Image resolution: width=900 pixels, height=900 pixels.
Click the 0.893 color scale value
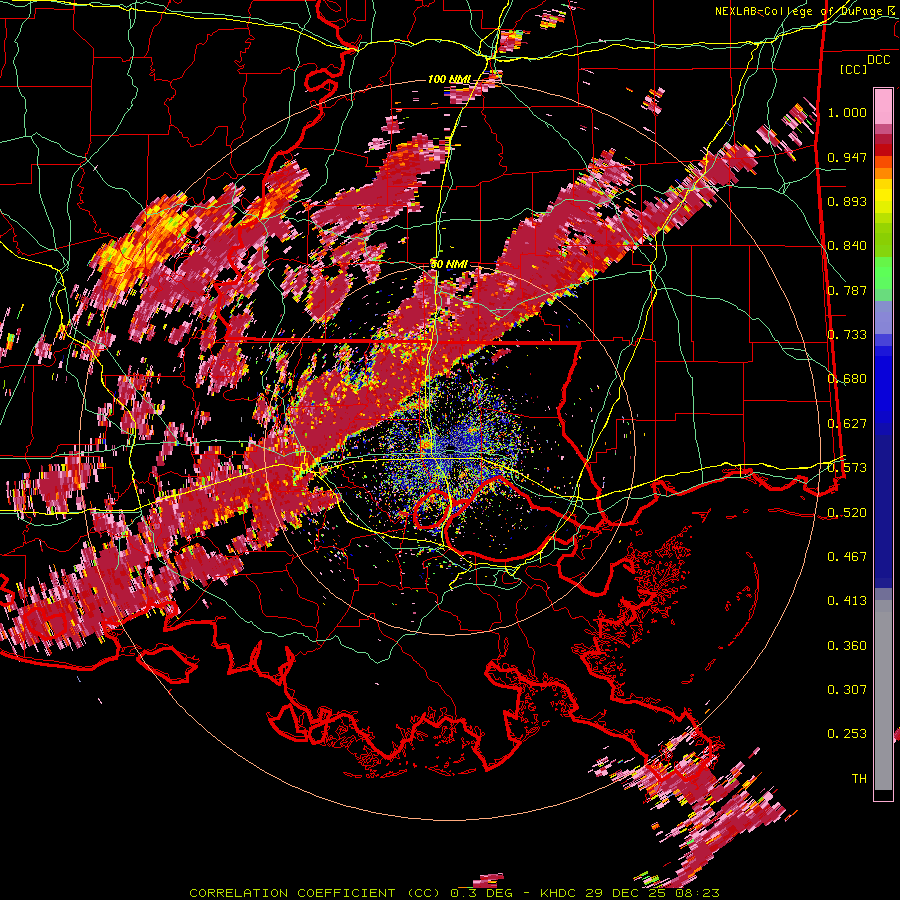pos(847,201)
